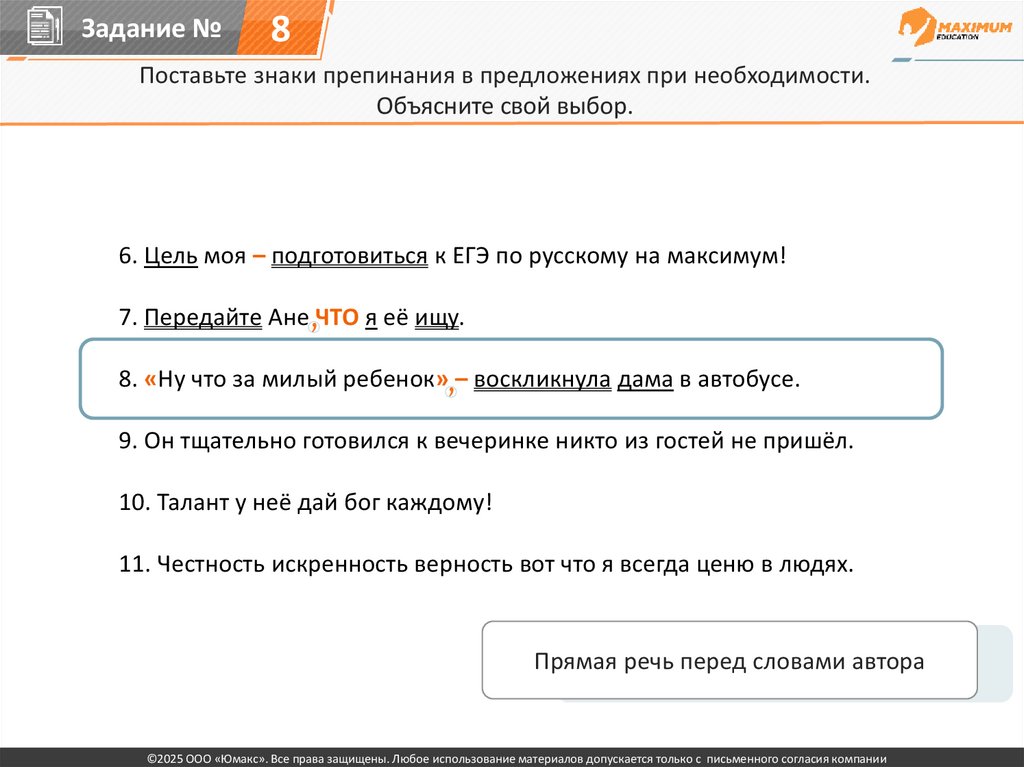Screen dimensions: 1024x767
Task: Click the underlined word «Передайте» in sentence 7
Action: click(203, 319)
